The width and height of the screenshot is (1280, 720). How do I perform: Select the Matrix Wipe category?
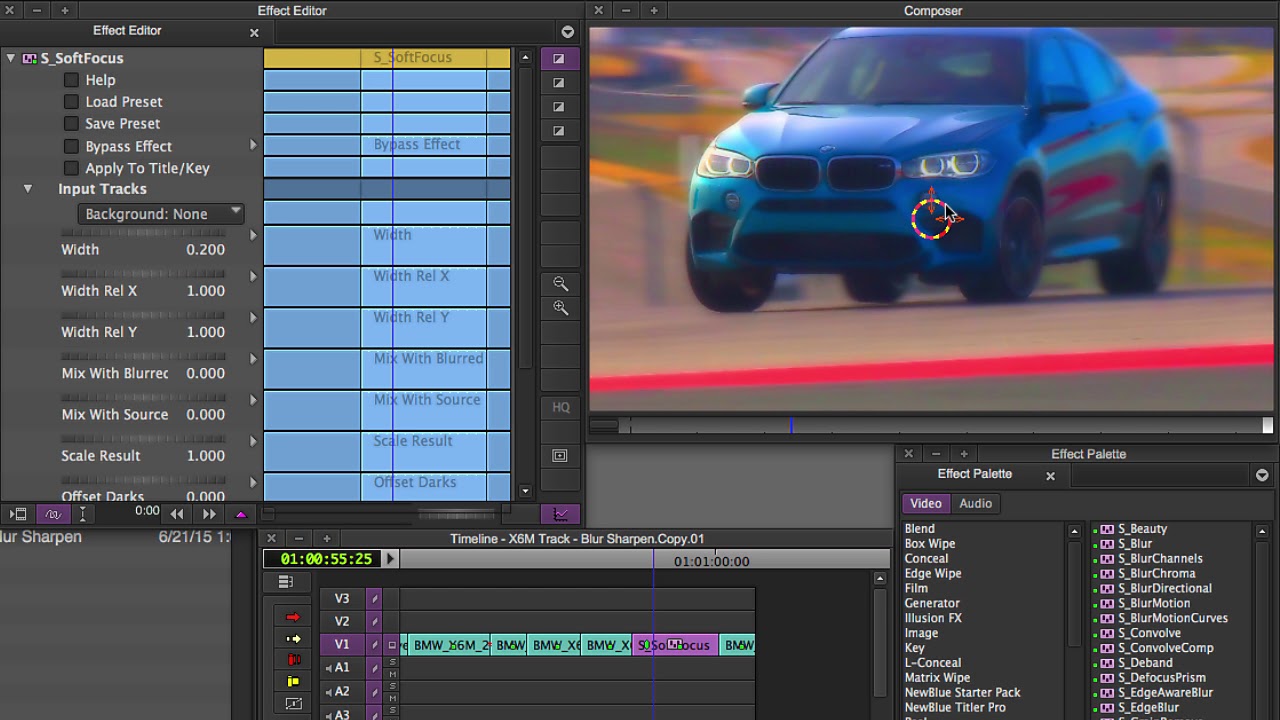pos(937,677)
